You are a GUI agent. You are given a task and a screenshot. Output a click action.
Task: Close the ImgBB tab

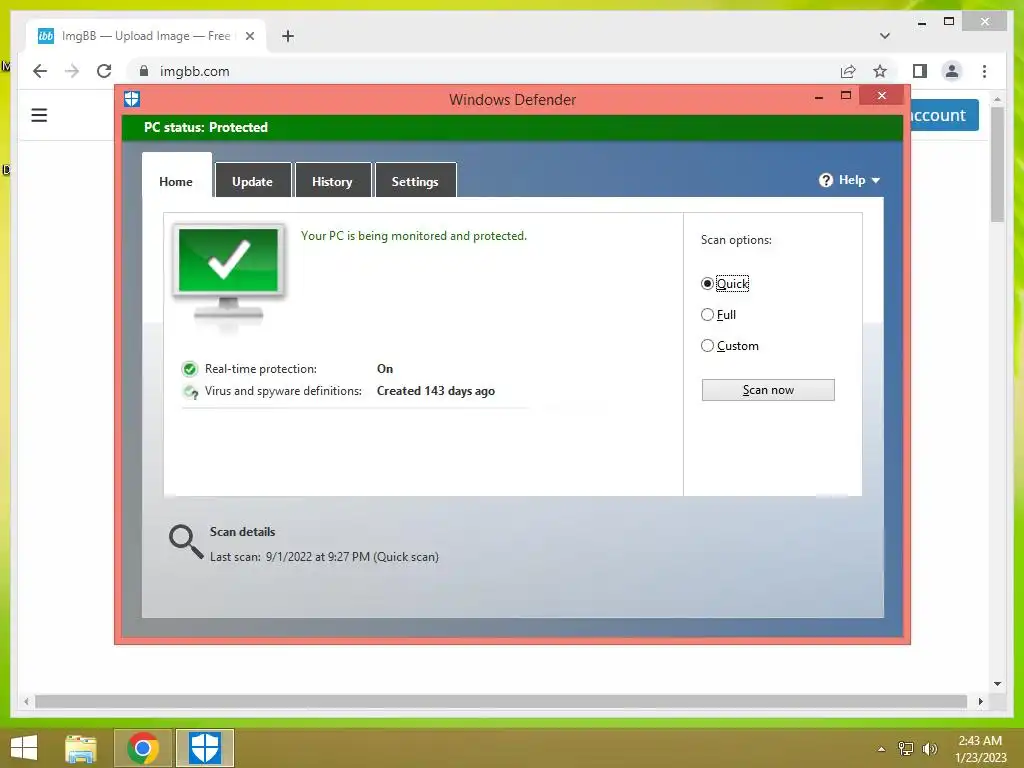[x=249, y=36]
